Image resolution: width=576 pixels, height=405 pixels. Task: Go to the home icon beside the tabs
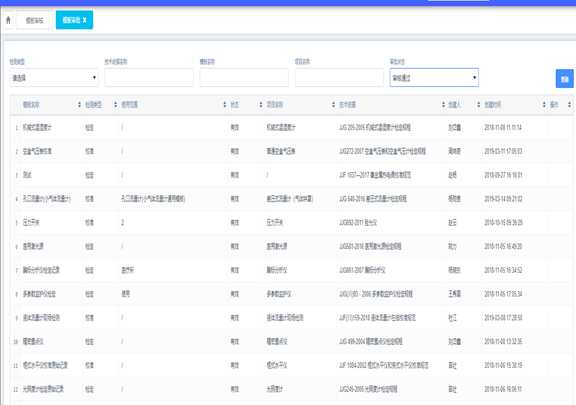(x=8, y=20)
